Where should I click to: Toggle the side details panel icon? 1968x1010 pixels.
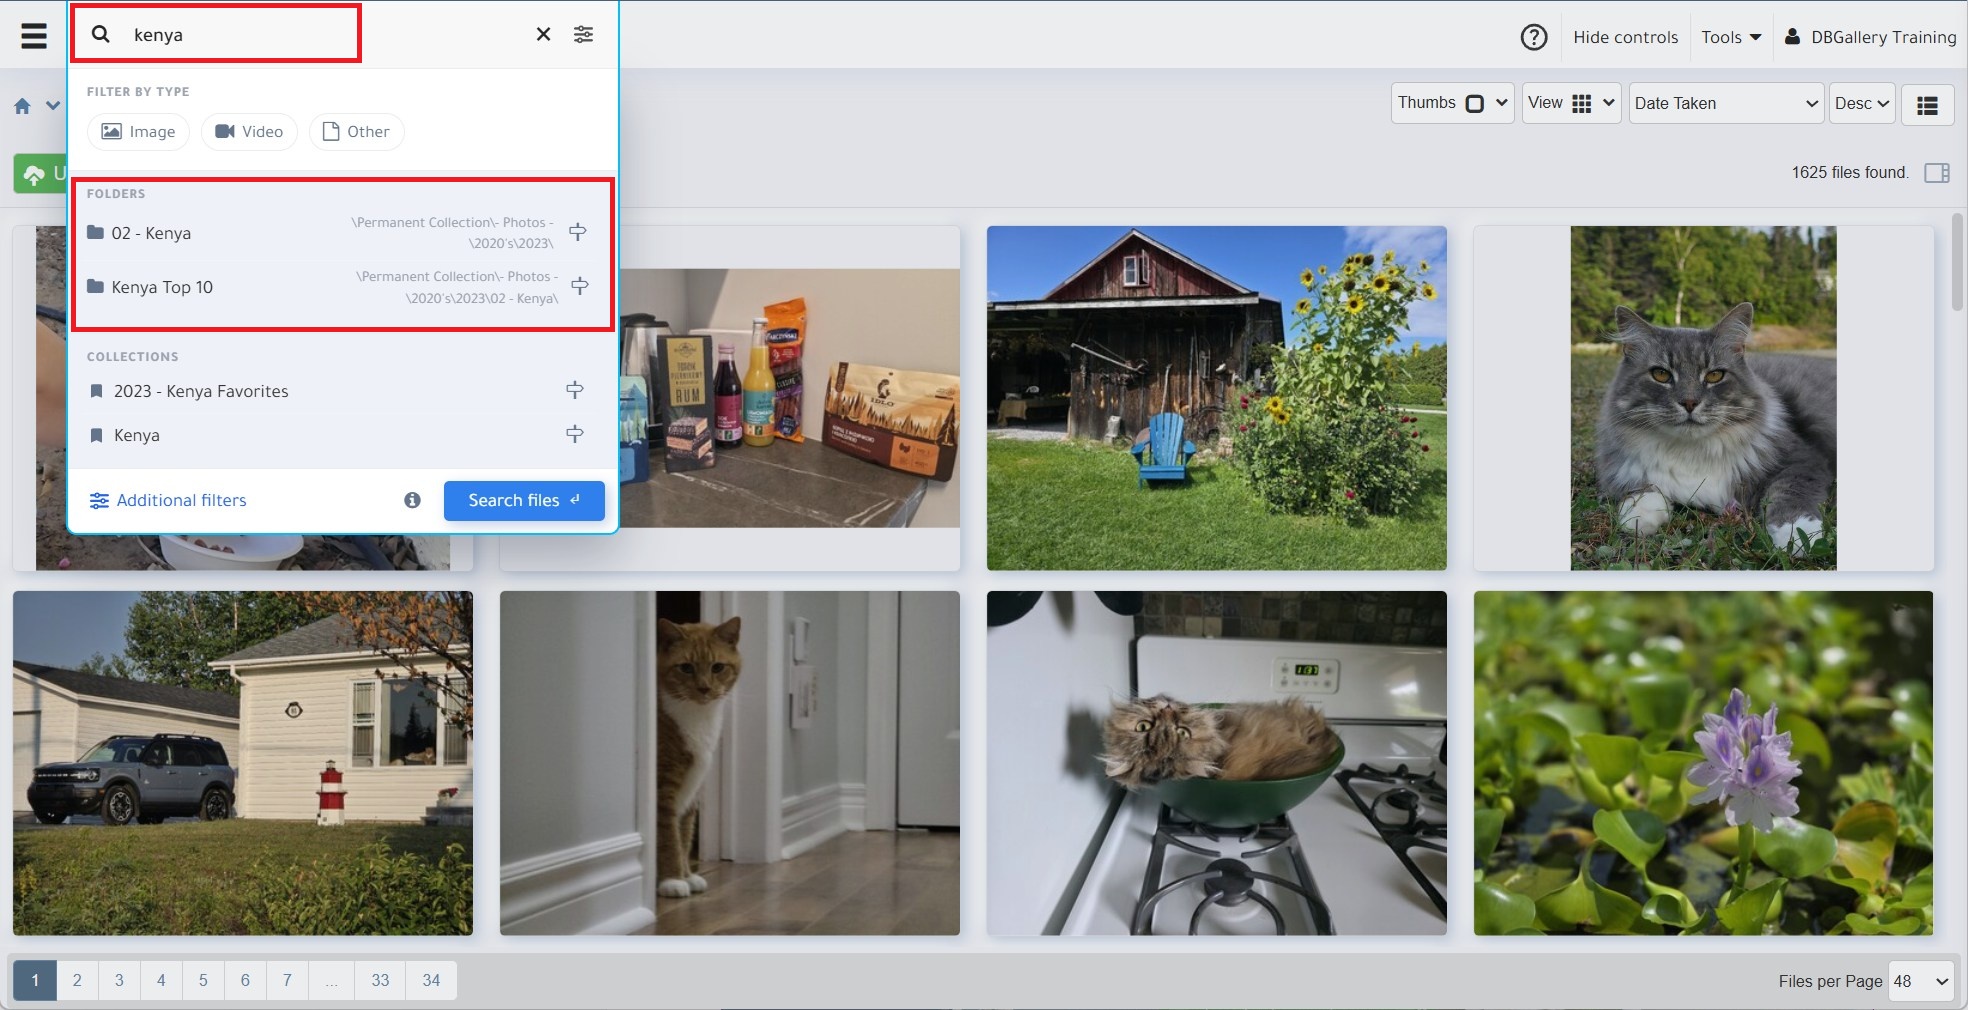point(1937,173)
